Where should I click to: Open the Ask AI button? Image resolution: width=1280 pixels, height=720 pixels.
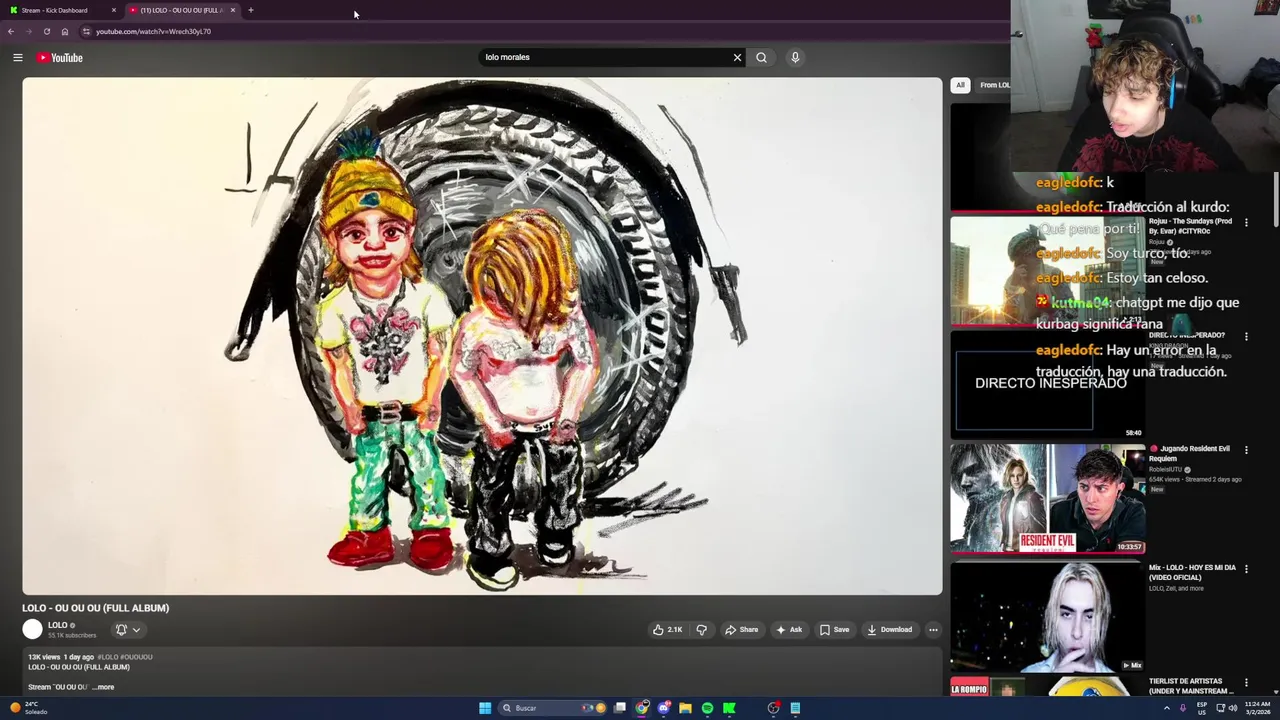click(789, 629)
